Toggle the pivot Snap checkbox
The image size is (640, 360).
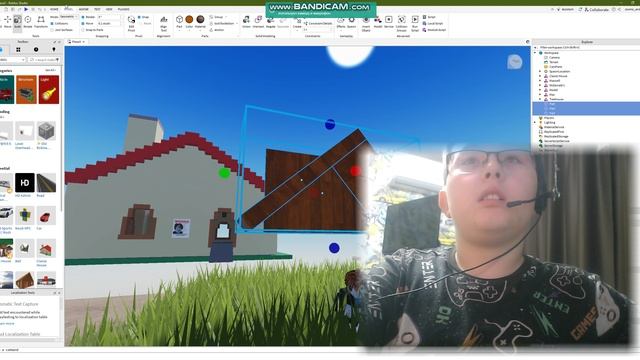[x=144, y=17]
